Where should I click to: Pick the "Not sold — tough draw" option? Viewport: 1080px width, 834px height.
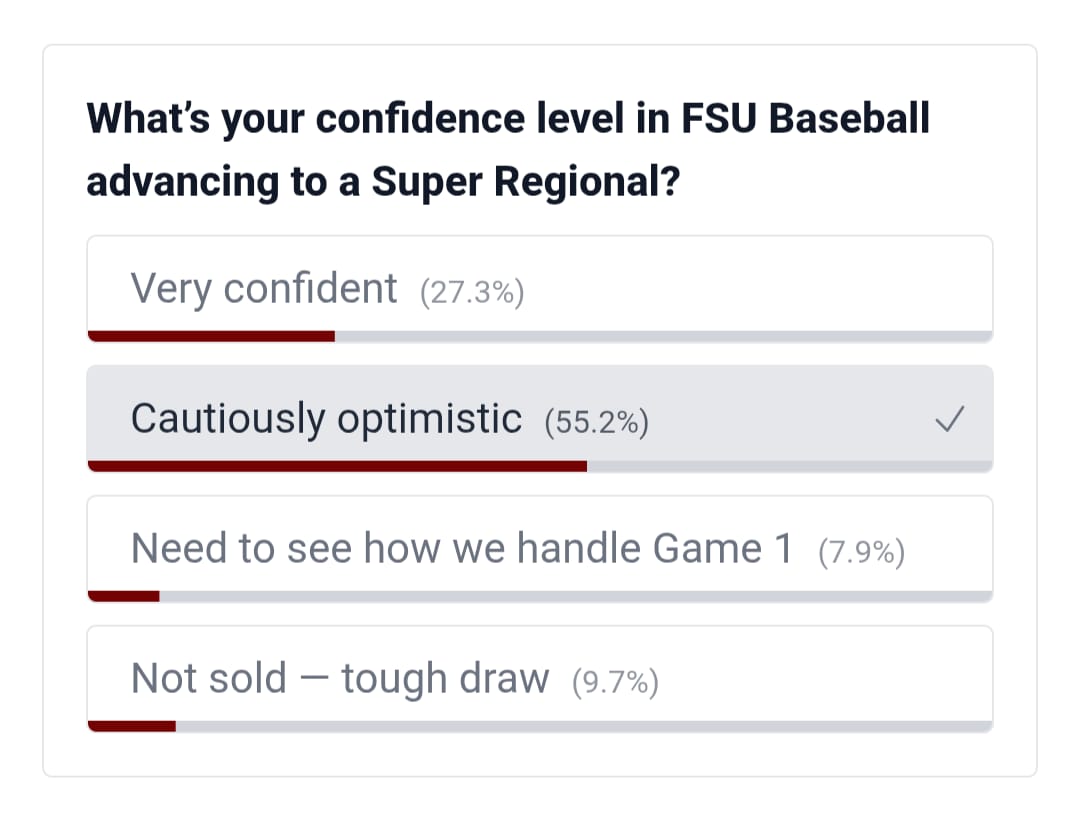339,679
